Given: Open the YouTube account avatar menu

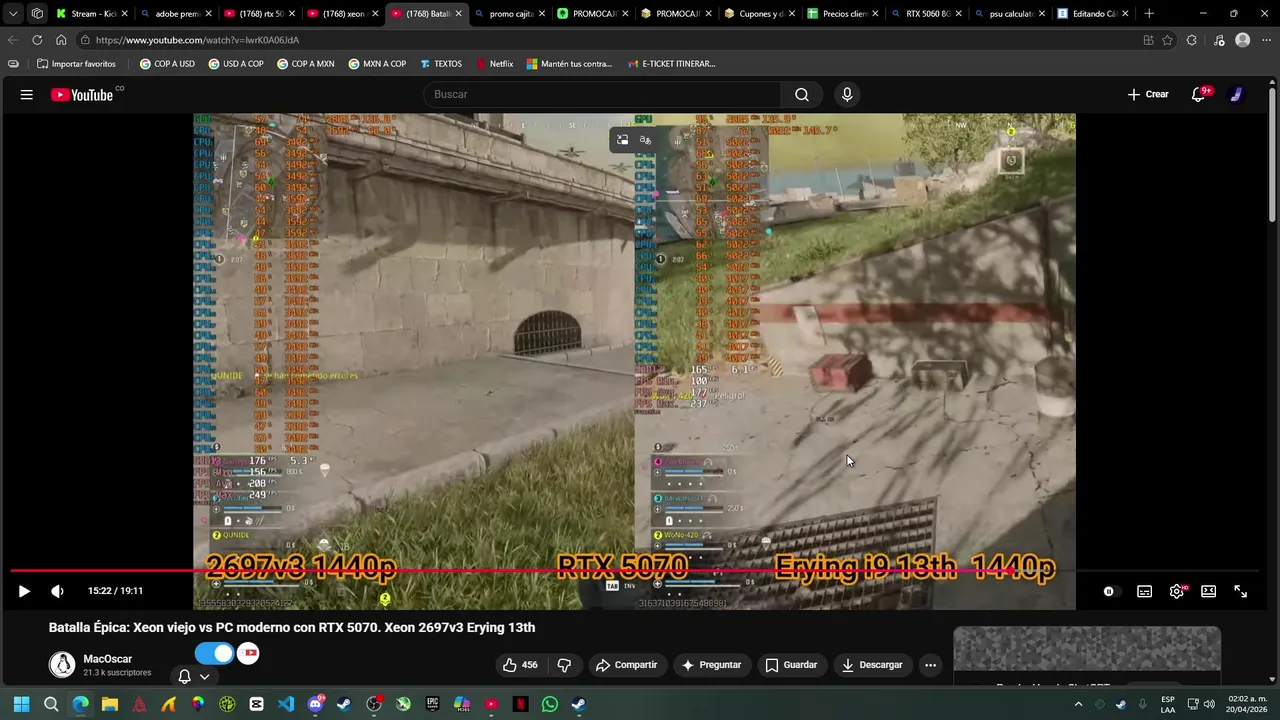Looking at the screenshot, I should (x=1237, y=94).
